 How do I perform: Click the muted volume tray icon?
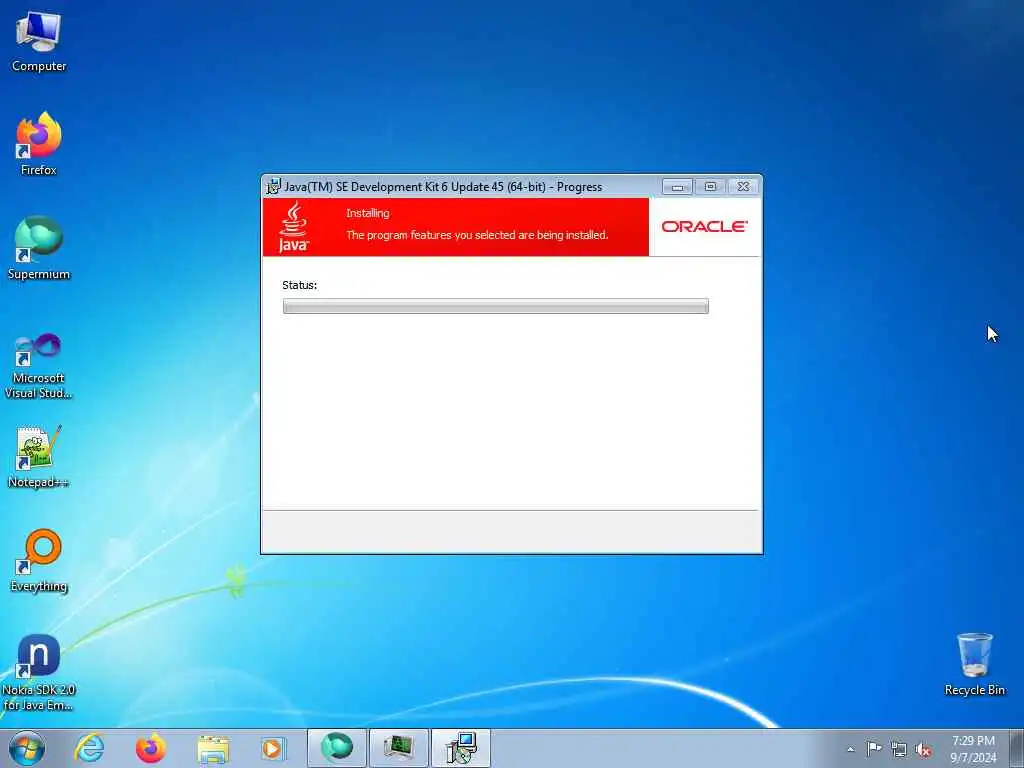point(923,750)
